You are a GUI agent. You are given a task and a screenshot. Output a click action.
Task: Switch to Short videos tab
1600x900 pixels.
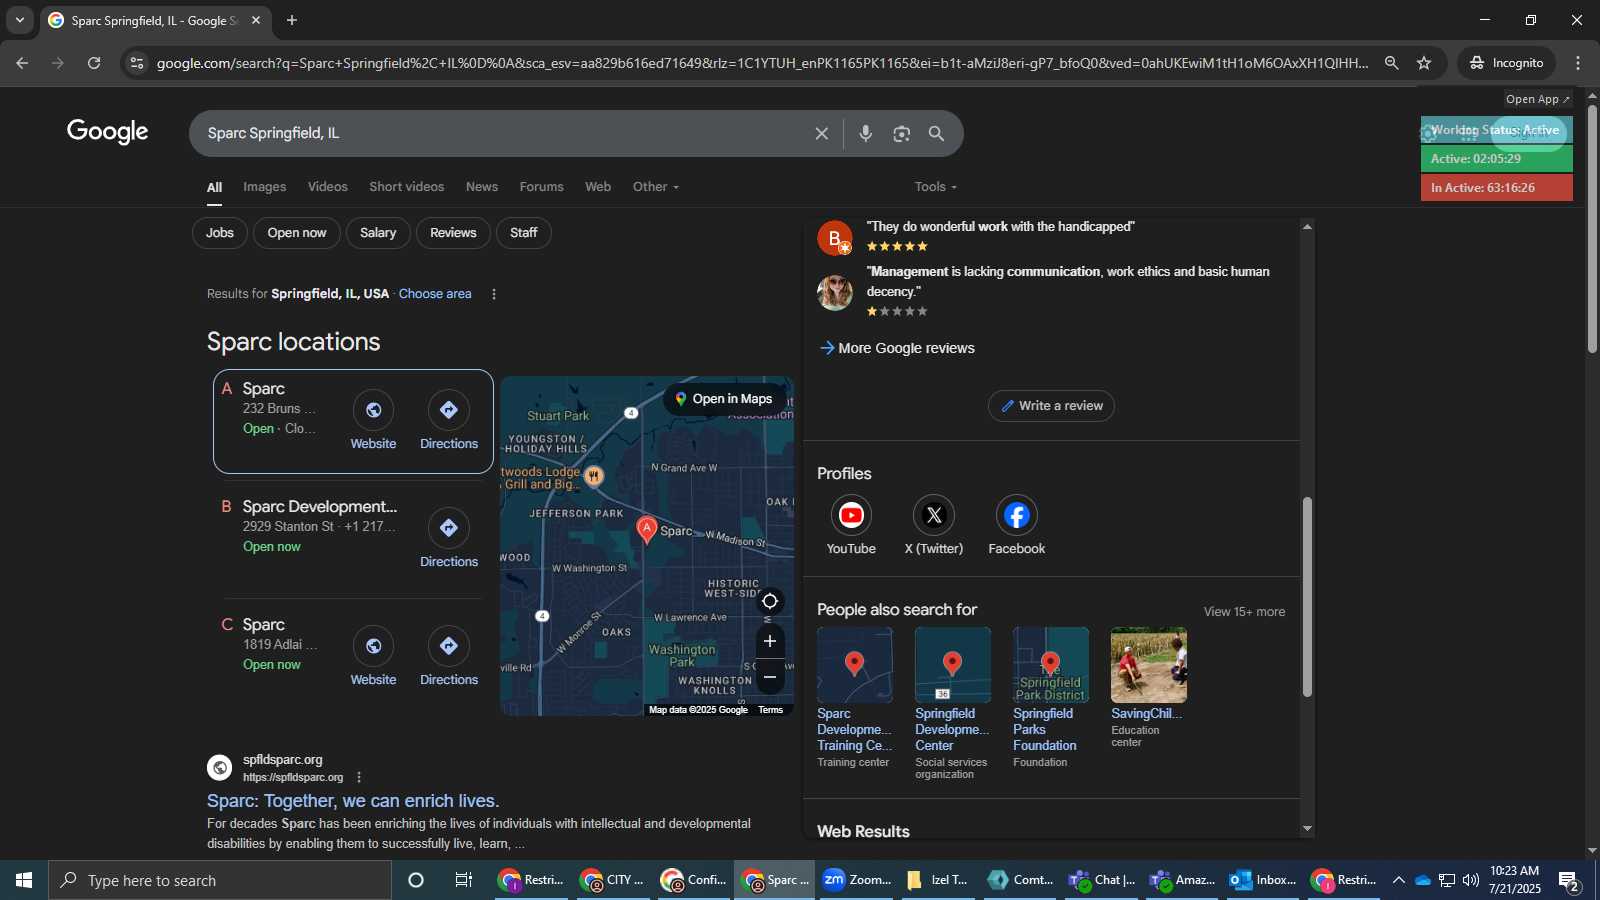407,187
